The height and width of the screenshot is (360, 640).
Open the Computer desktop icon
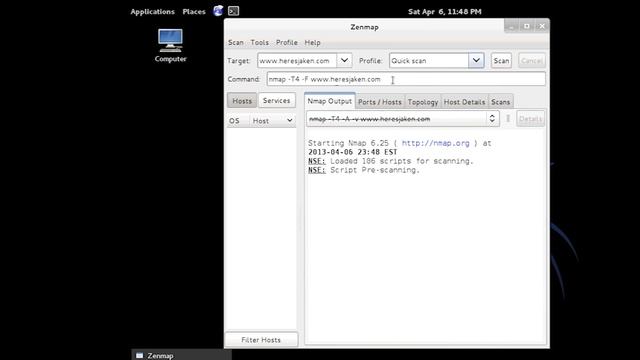coord(170,45)
